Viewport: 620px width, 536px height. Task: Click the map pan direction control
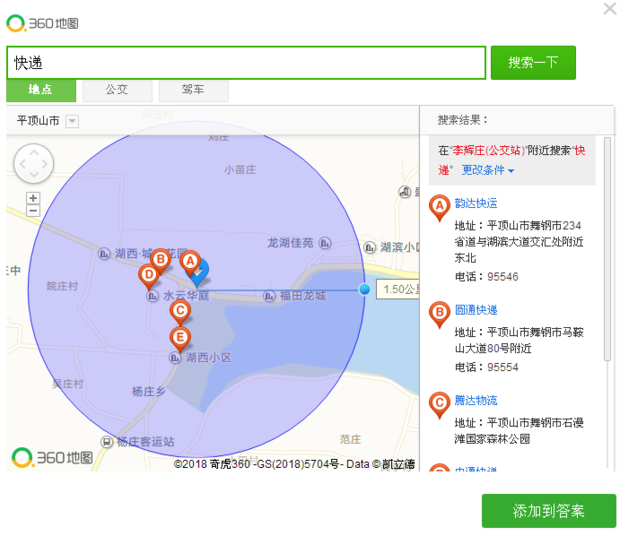34,164
